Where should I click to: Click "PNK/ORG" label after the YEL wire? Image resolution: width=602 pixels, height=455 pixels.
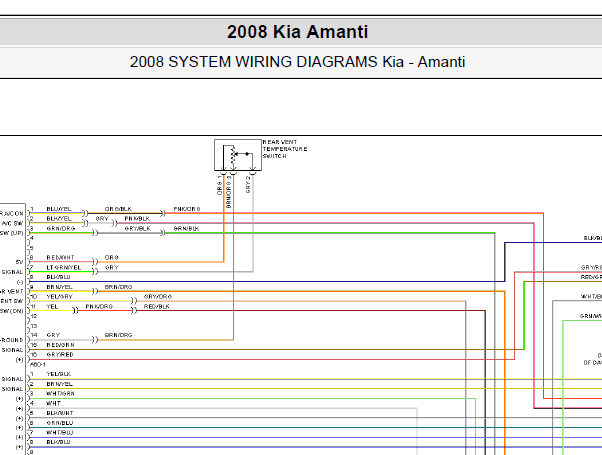99,306
